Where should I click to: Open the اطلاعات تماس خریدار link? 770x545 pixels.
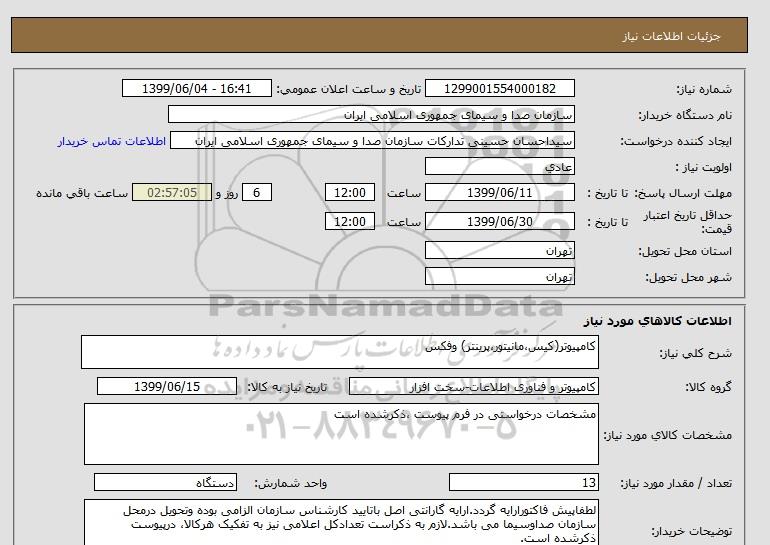tap(111, 141)
